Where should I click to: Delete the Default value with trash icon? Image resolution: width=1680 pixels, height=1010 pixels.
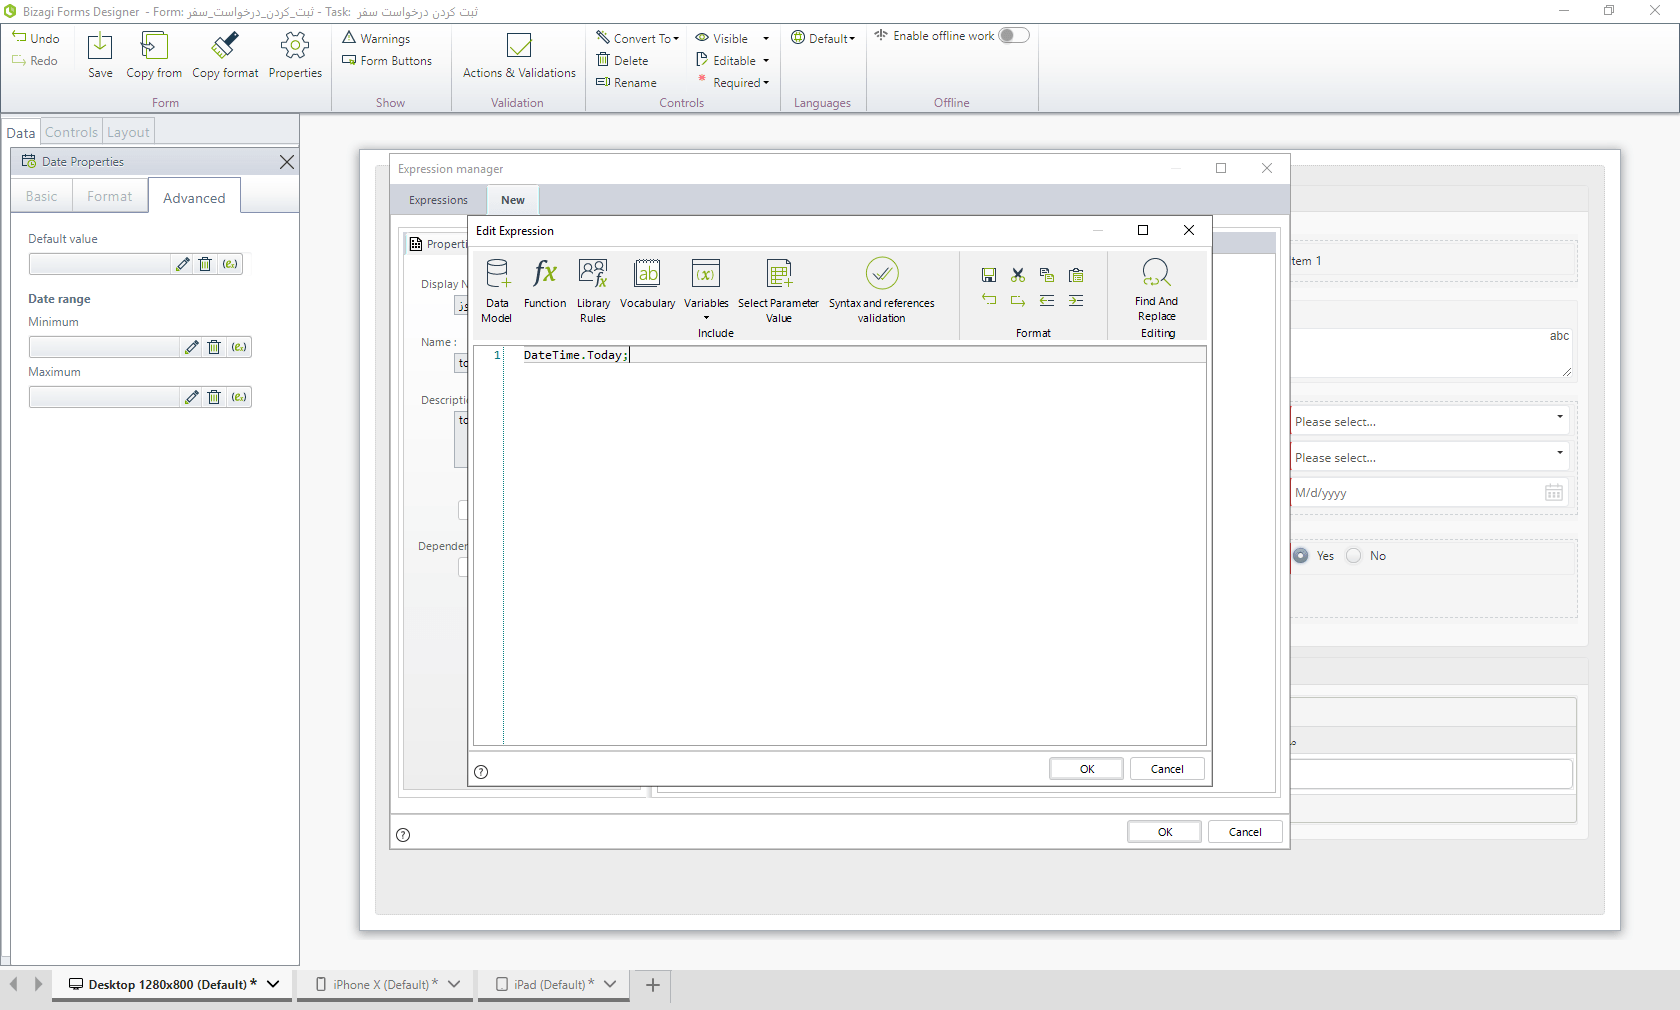tap(205, 264)
